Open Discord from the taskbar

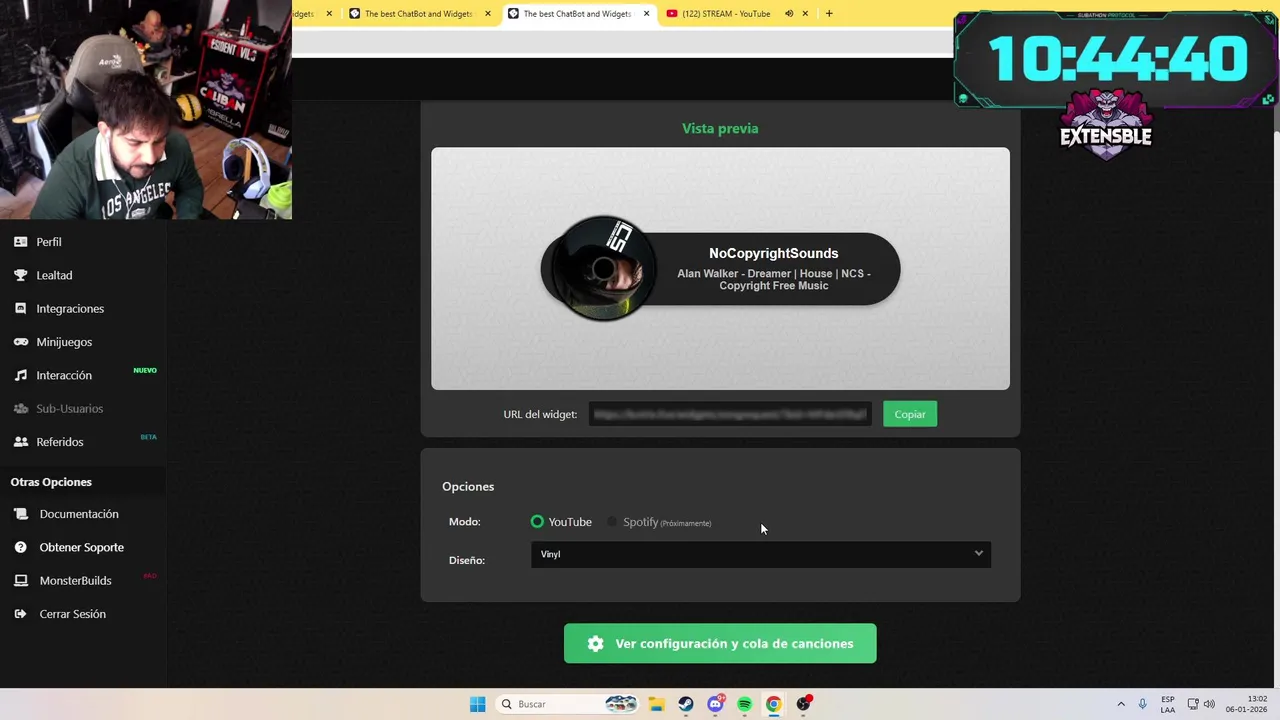715,704
